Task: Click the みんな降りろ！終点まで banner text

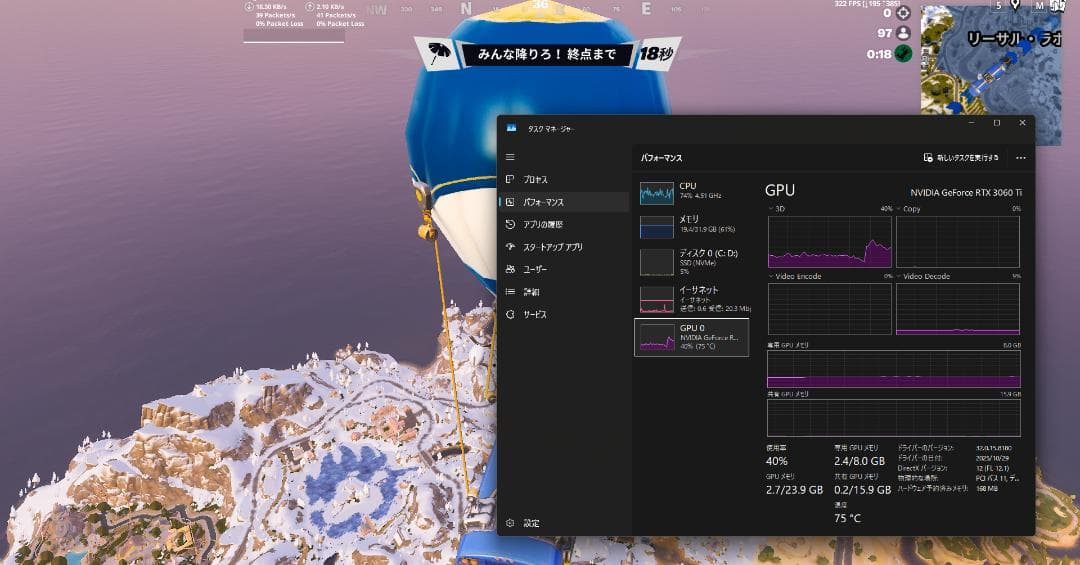Action: pyautogui.click(x=546, y=54)
